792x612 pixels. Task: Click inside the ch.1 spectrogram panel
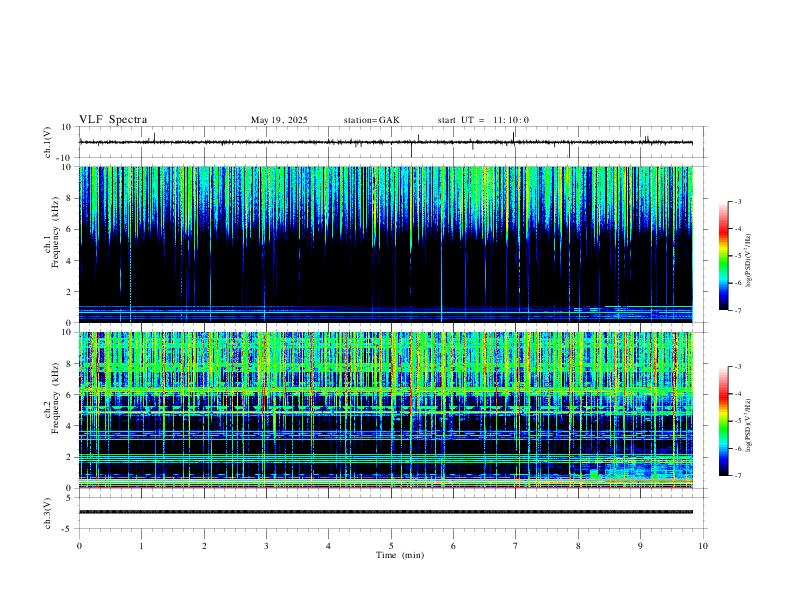(385, 244)
